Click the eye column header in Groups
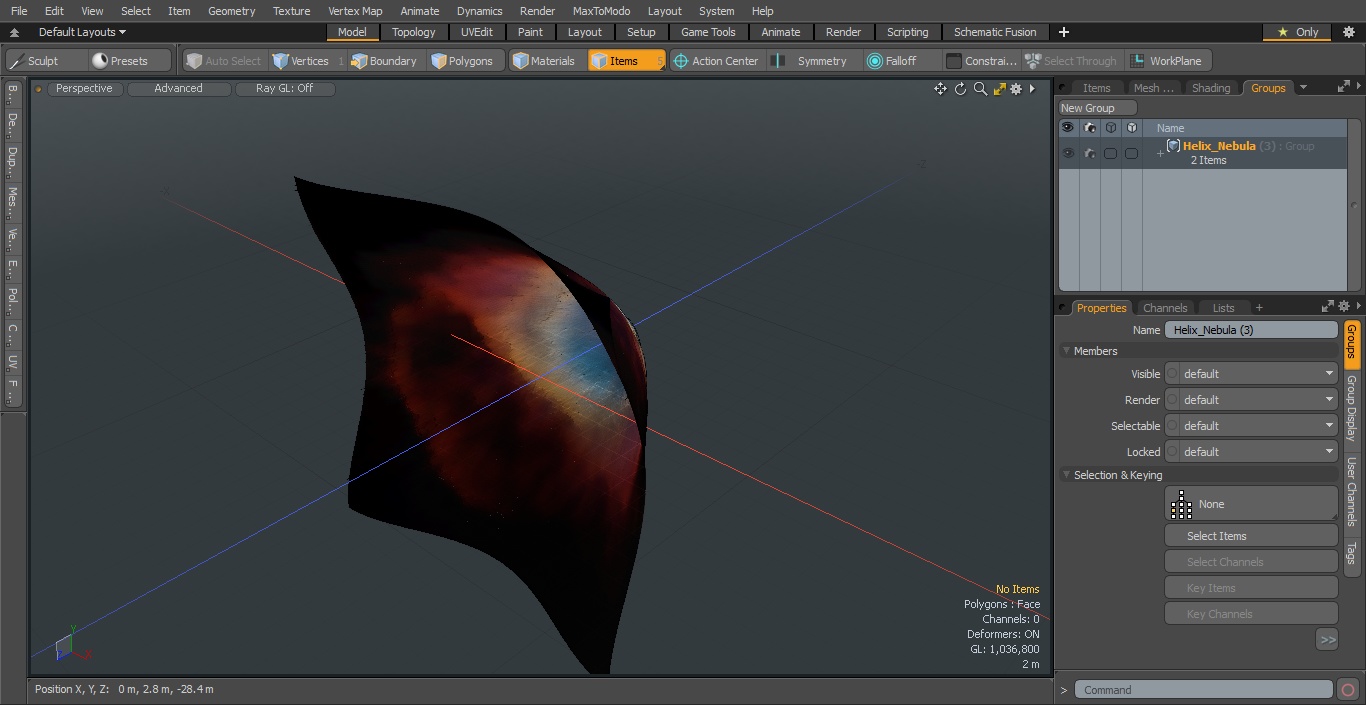 pos(1068,128)
